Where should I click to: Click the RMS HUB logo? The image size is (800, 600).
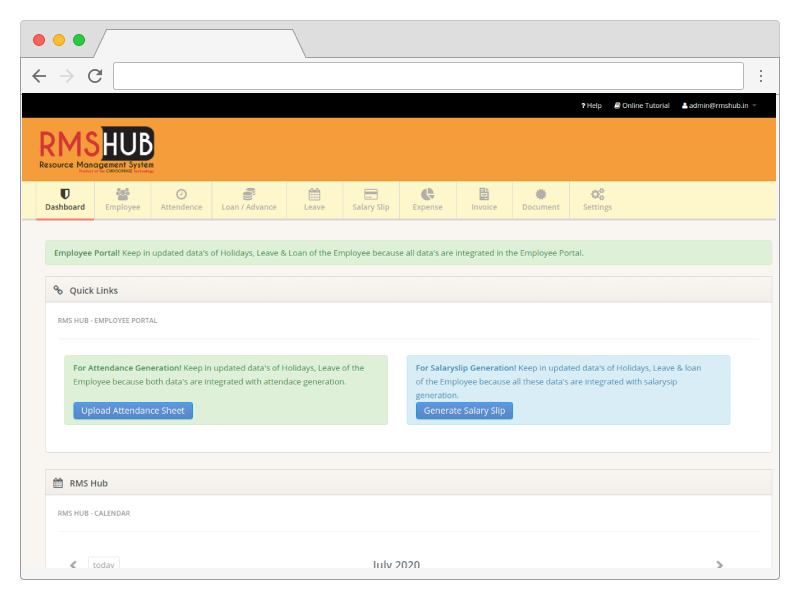(x=96, y=150)
